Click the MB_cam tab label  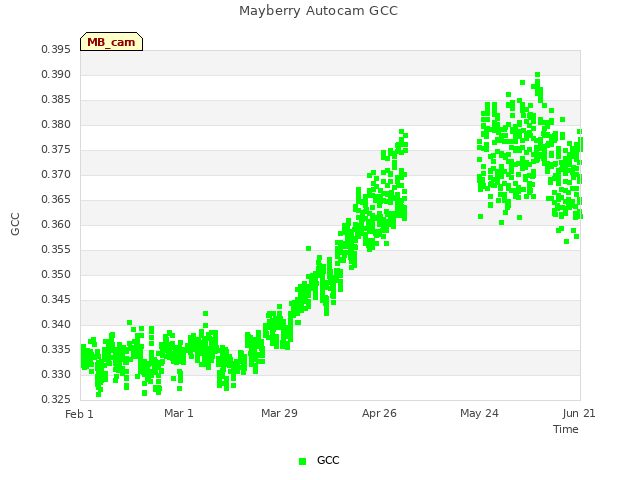pyautogui.click(x=111, y=42)
